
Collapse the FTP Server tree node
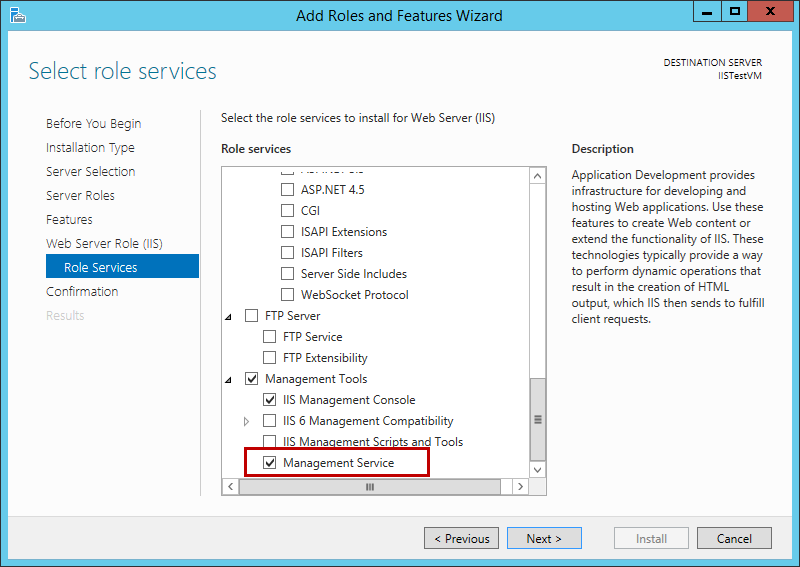tap(228, 317)
